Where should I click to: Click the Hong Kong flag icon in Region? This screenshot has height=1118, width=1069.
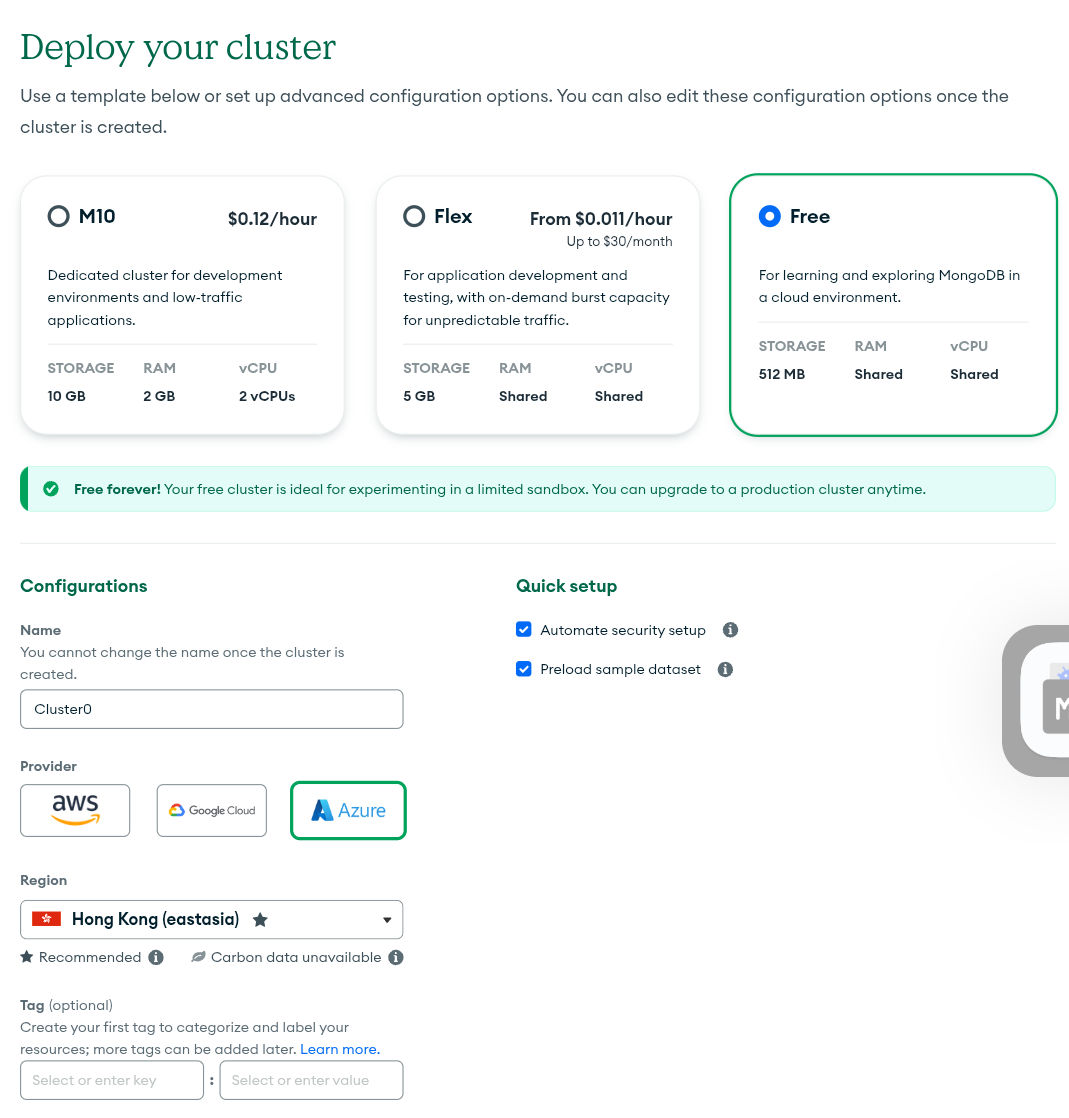click(x=47, y=919)
